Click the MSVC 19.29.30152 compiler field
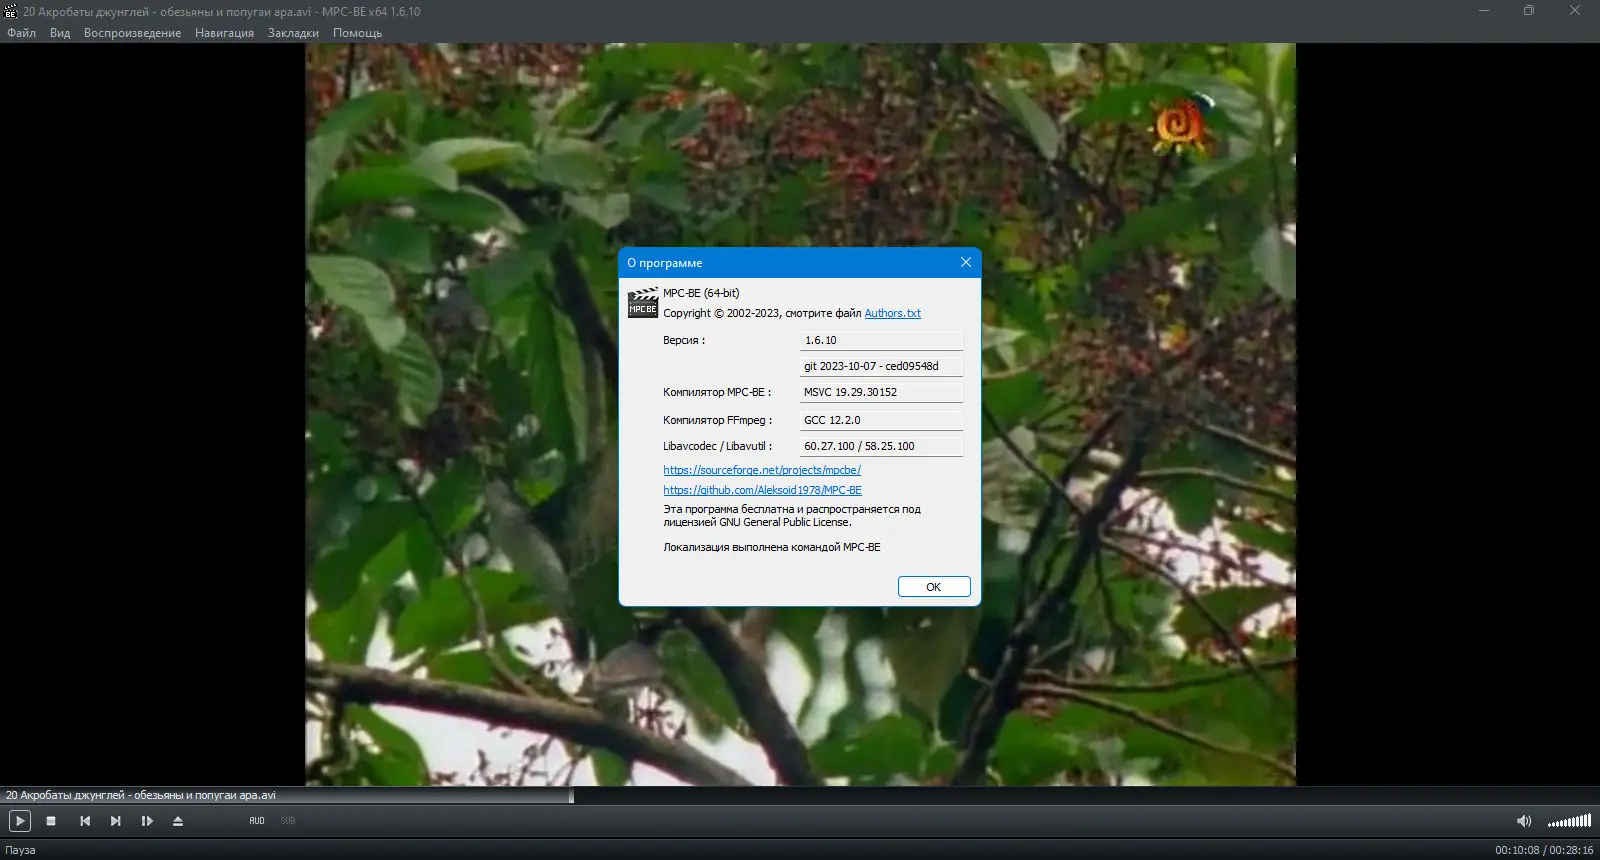 click(881, 392)
